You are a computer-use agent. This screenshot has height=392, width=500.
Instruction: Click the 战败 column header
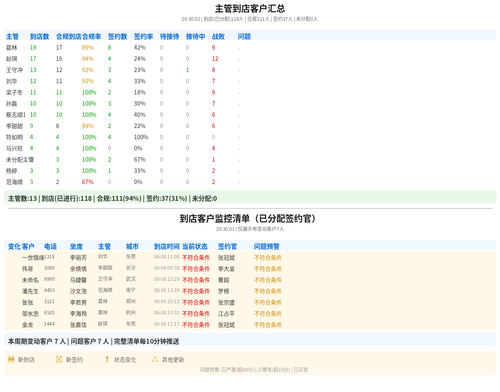click(218, 36)
